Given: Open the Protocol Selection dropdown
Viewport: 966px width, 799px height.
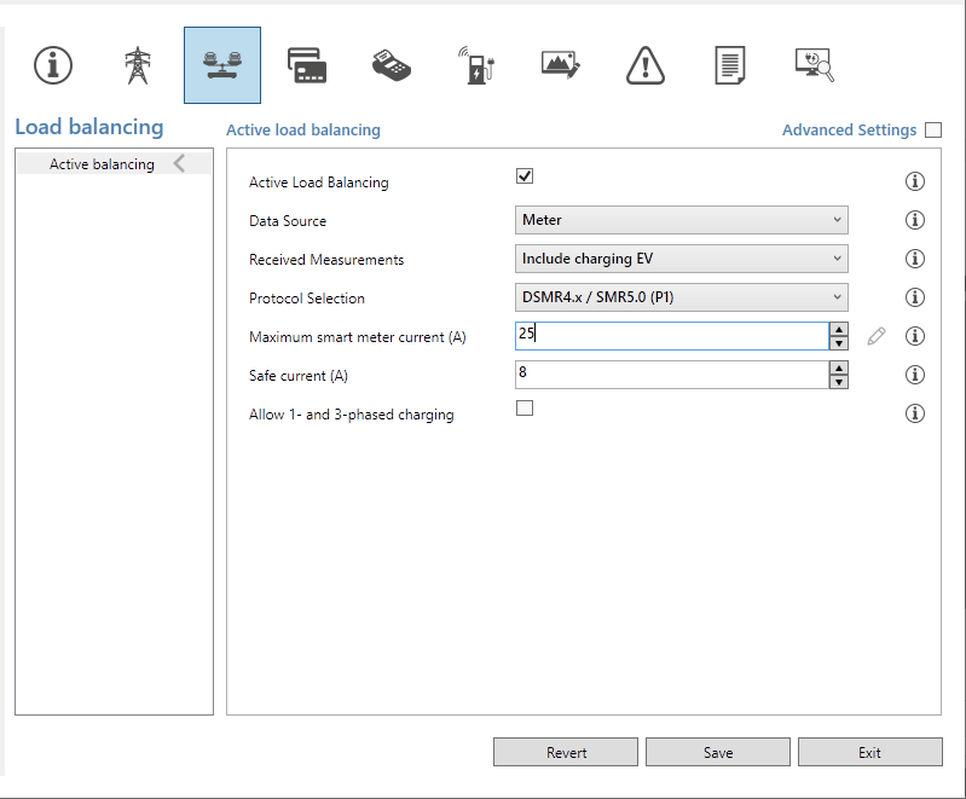Looking at the screenshot, I should click(681, 298).
